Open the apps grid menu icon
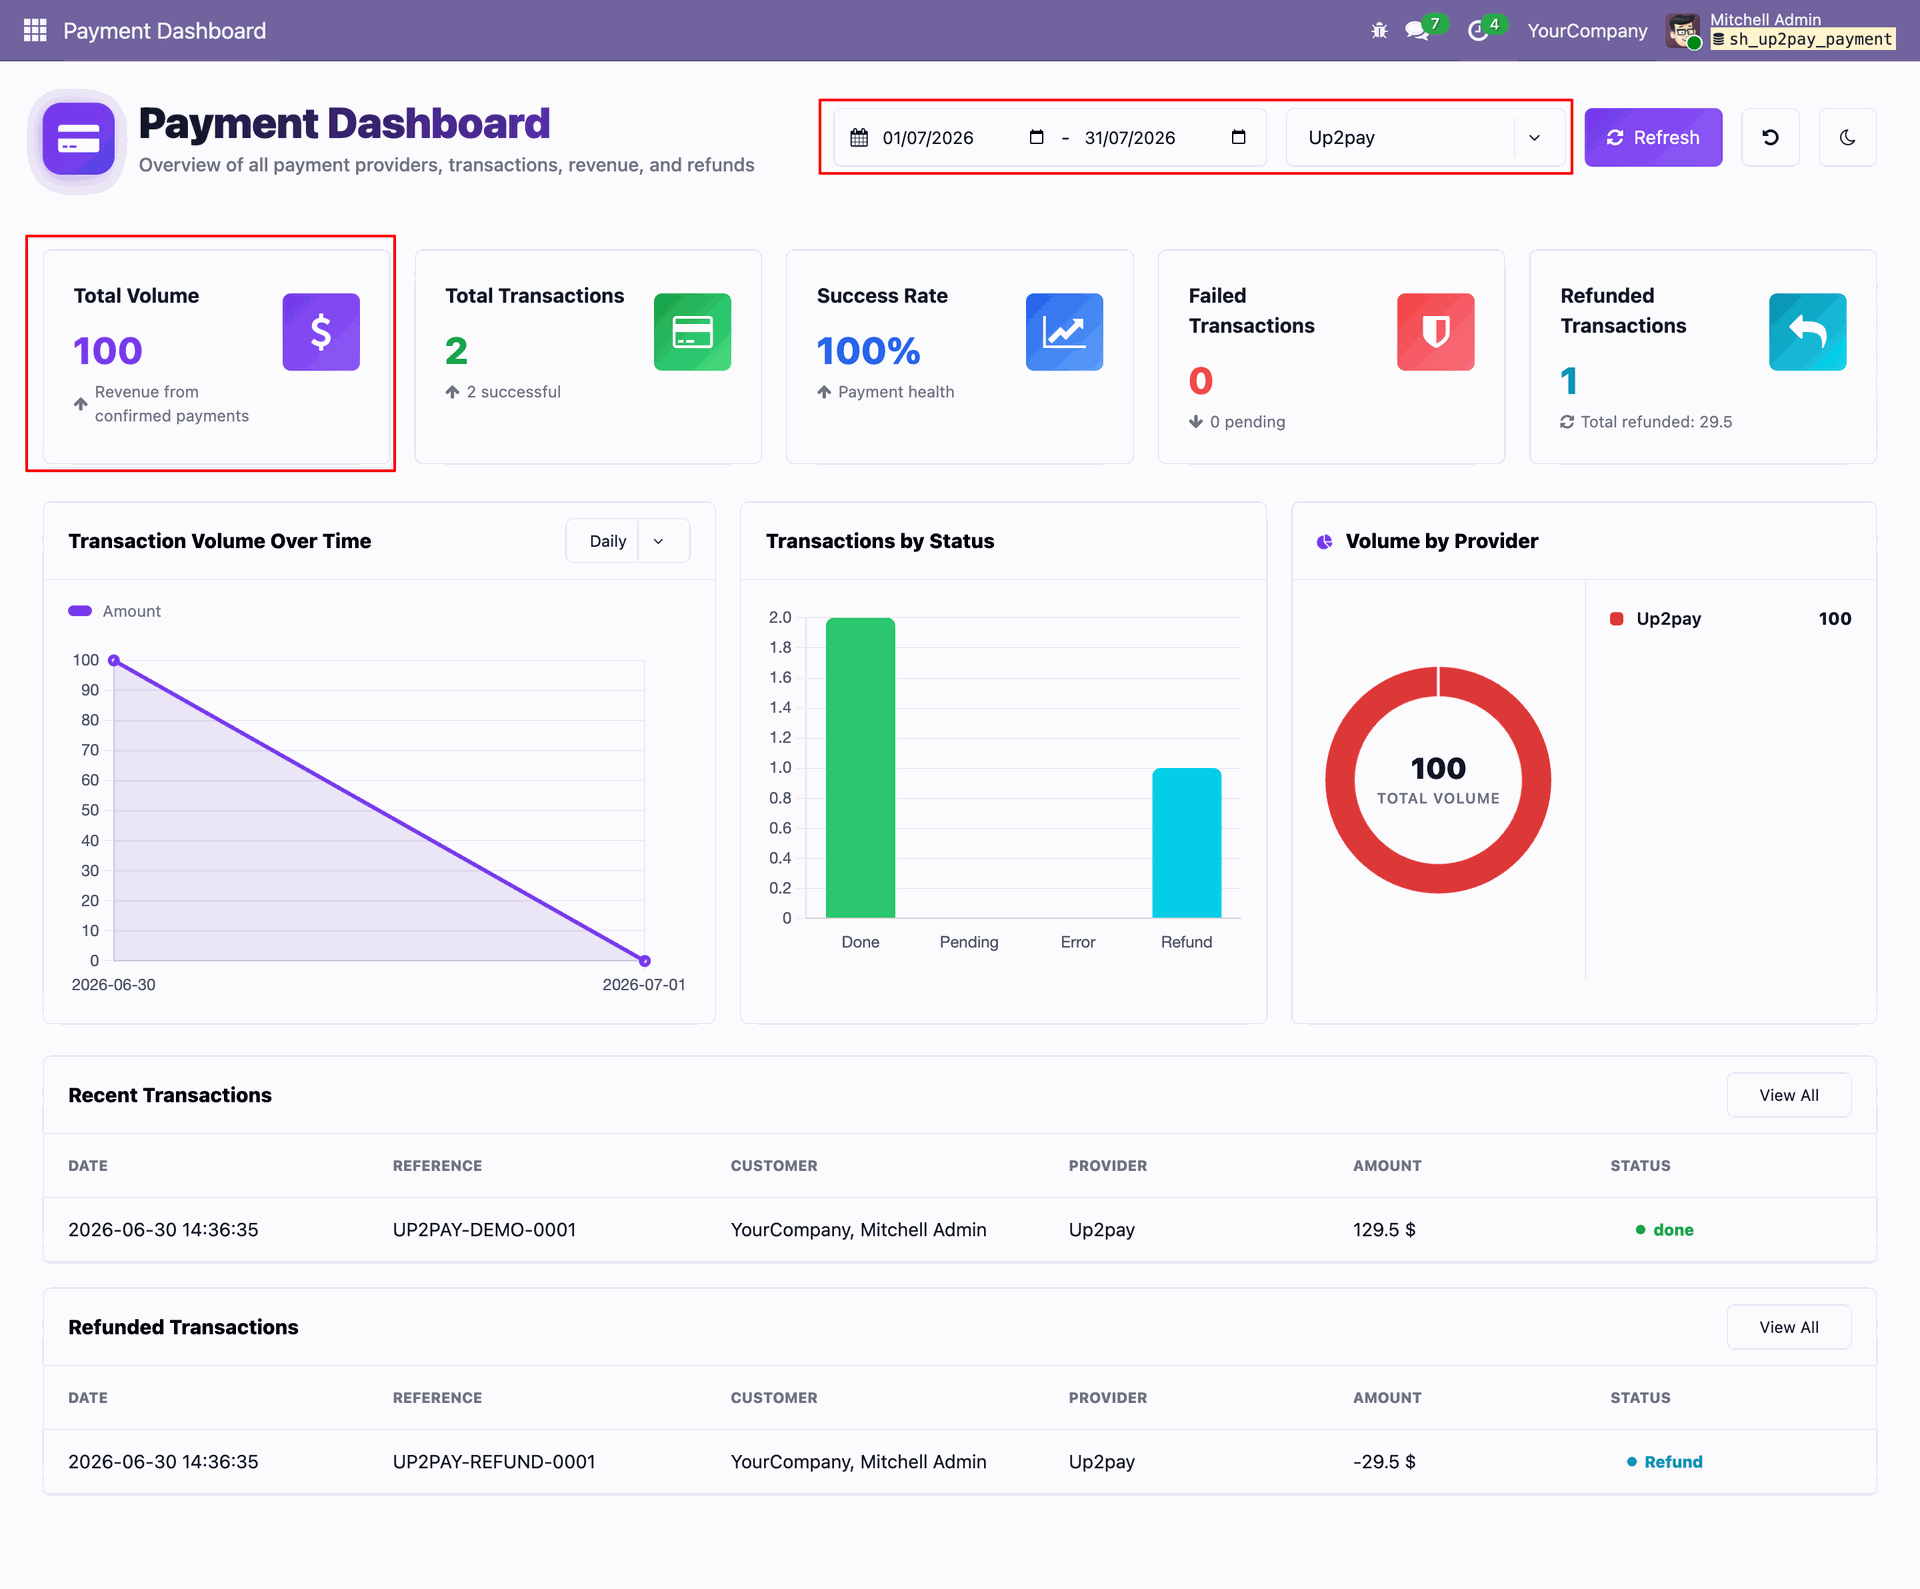1920x1589 pixels. pos(35,30)
